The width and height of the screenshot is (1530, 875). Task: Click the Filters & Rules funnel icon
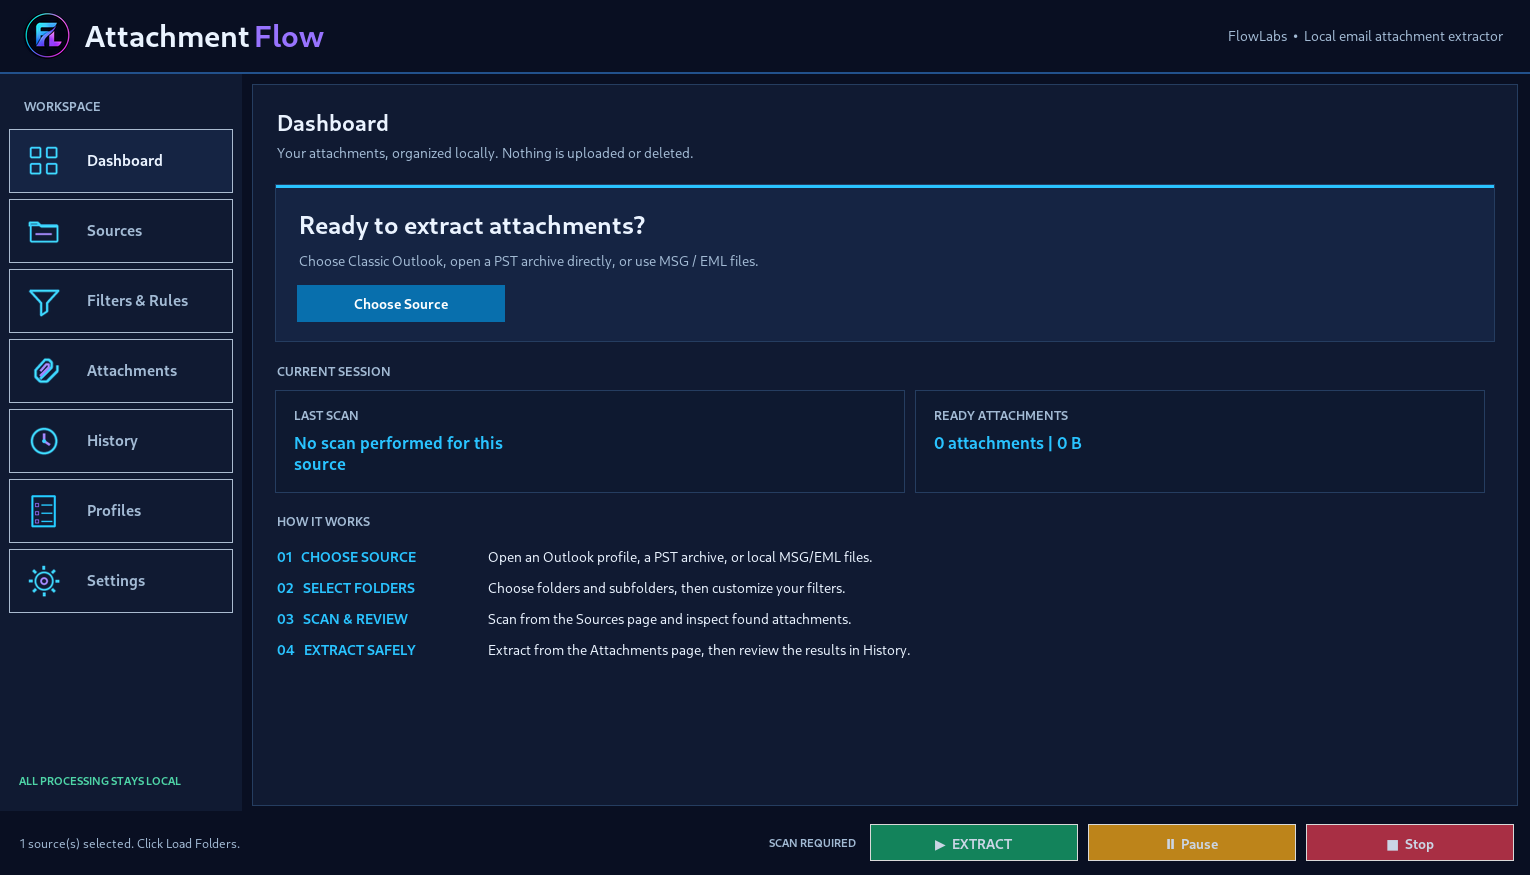coord(44,301)
